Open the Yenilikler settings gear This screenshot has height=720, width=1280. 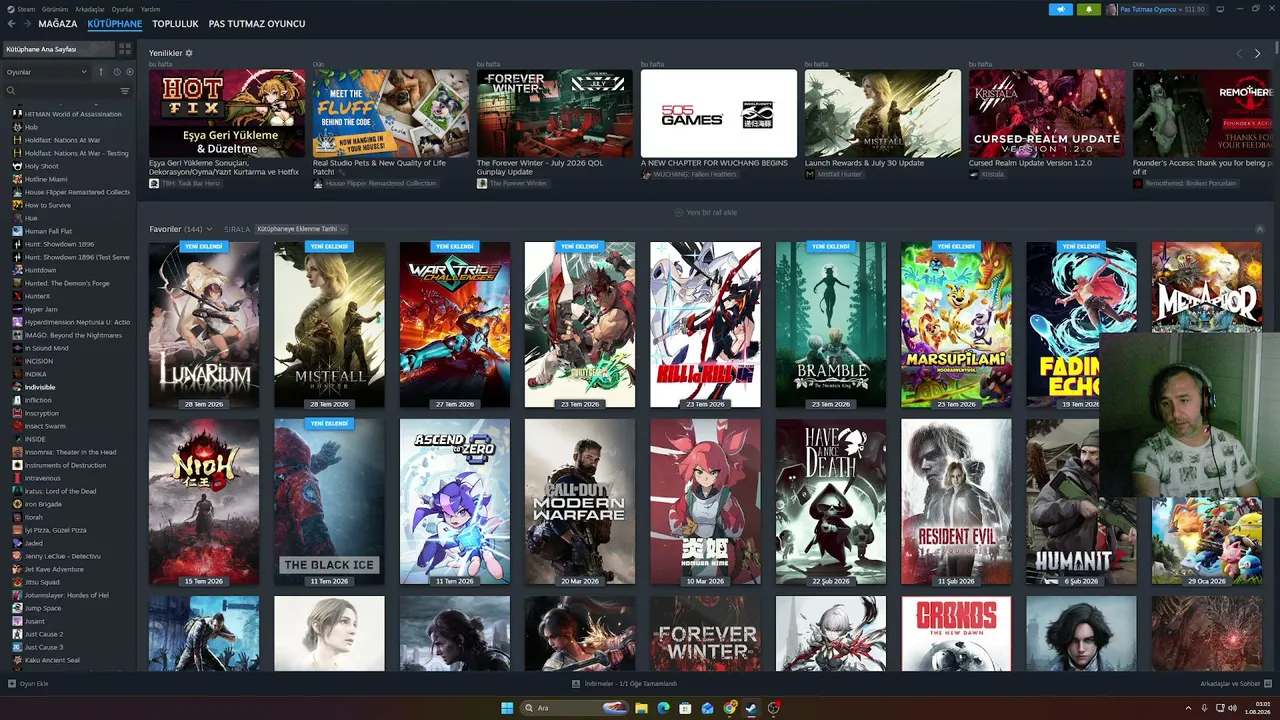coord(189,53)
